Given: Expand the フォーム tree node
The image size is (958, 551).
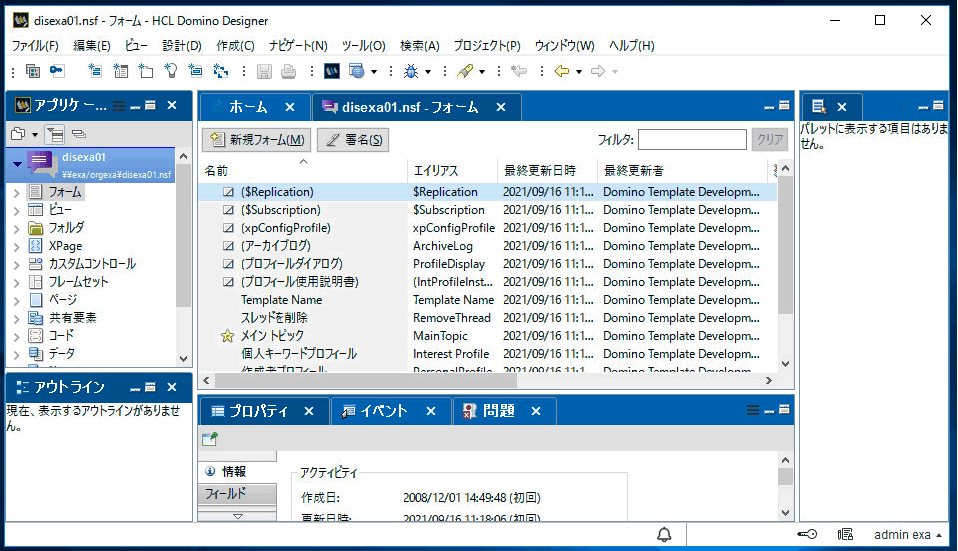Looking at the screenshot, I should [16, 193].
